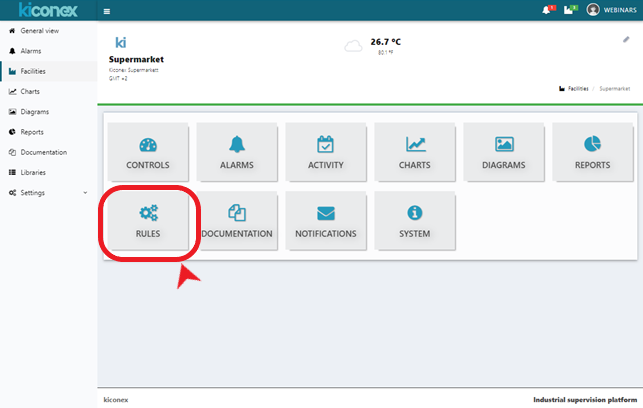
Task: Open the Documentation copy-icon tile
Action: tap(237, 222)
